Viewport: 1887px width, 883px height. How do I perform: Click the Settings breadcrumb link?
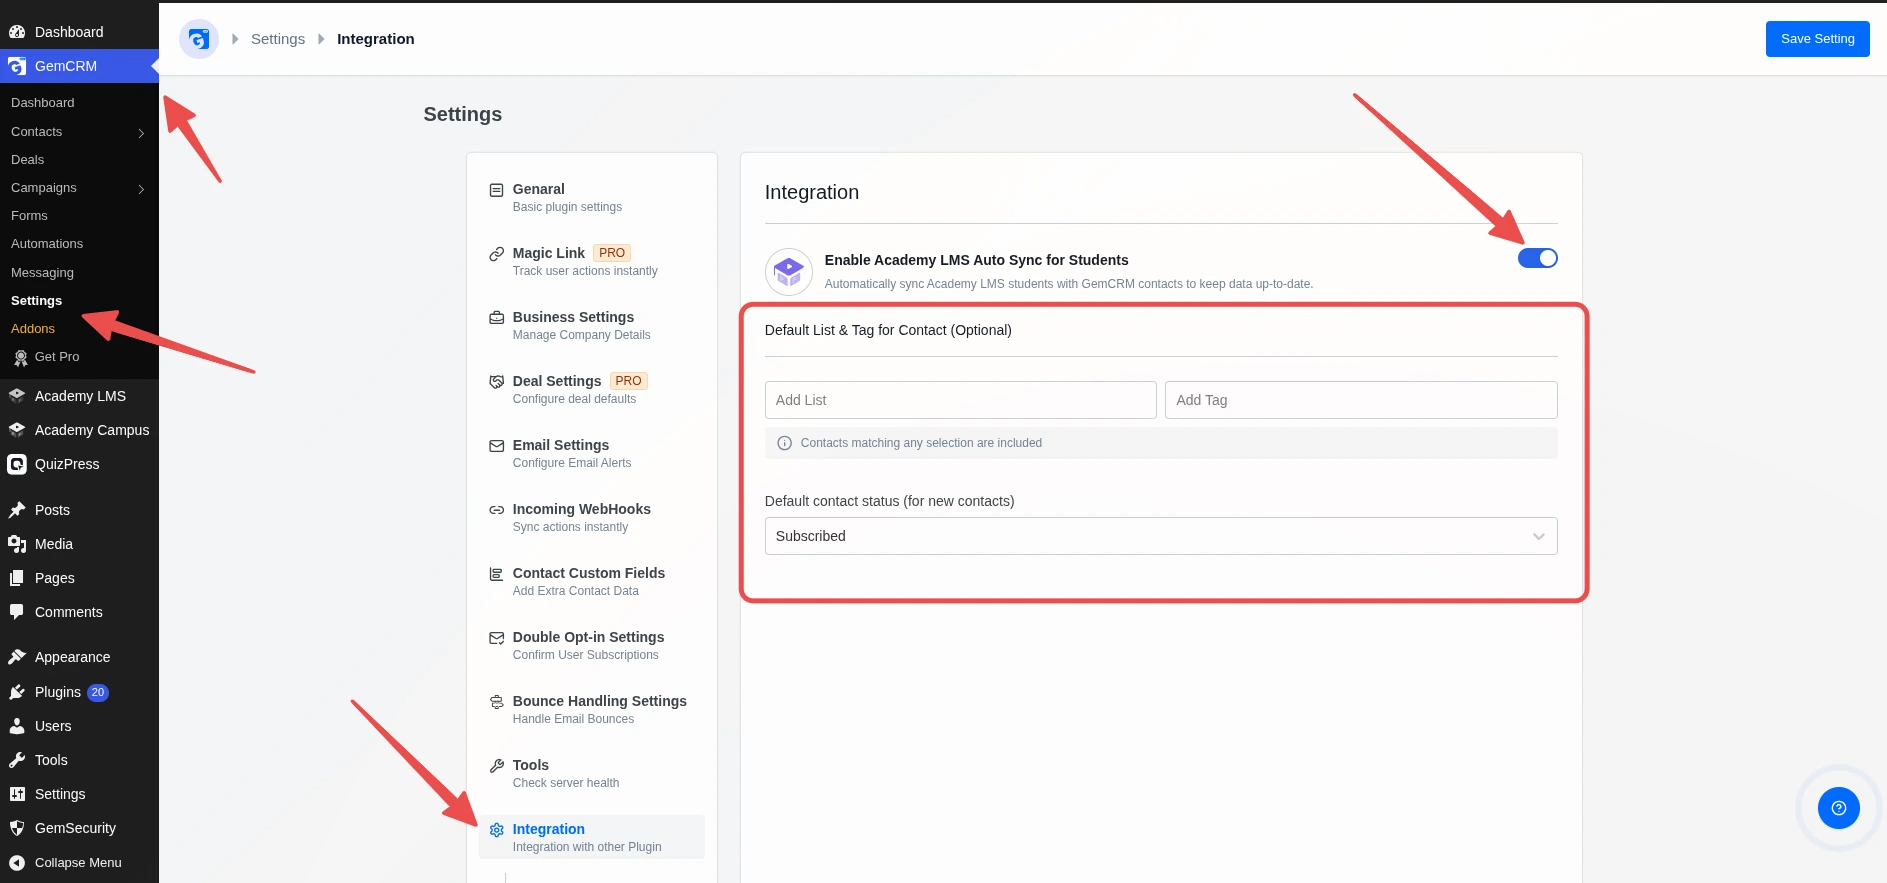[x=278, y=39]
